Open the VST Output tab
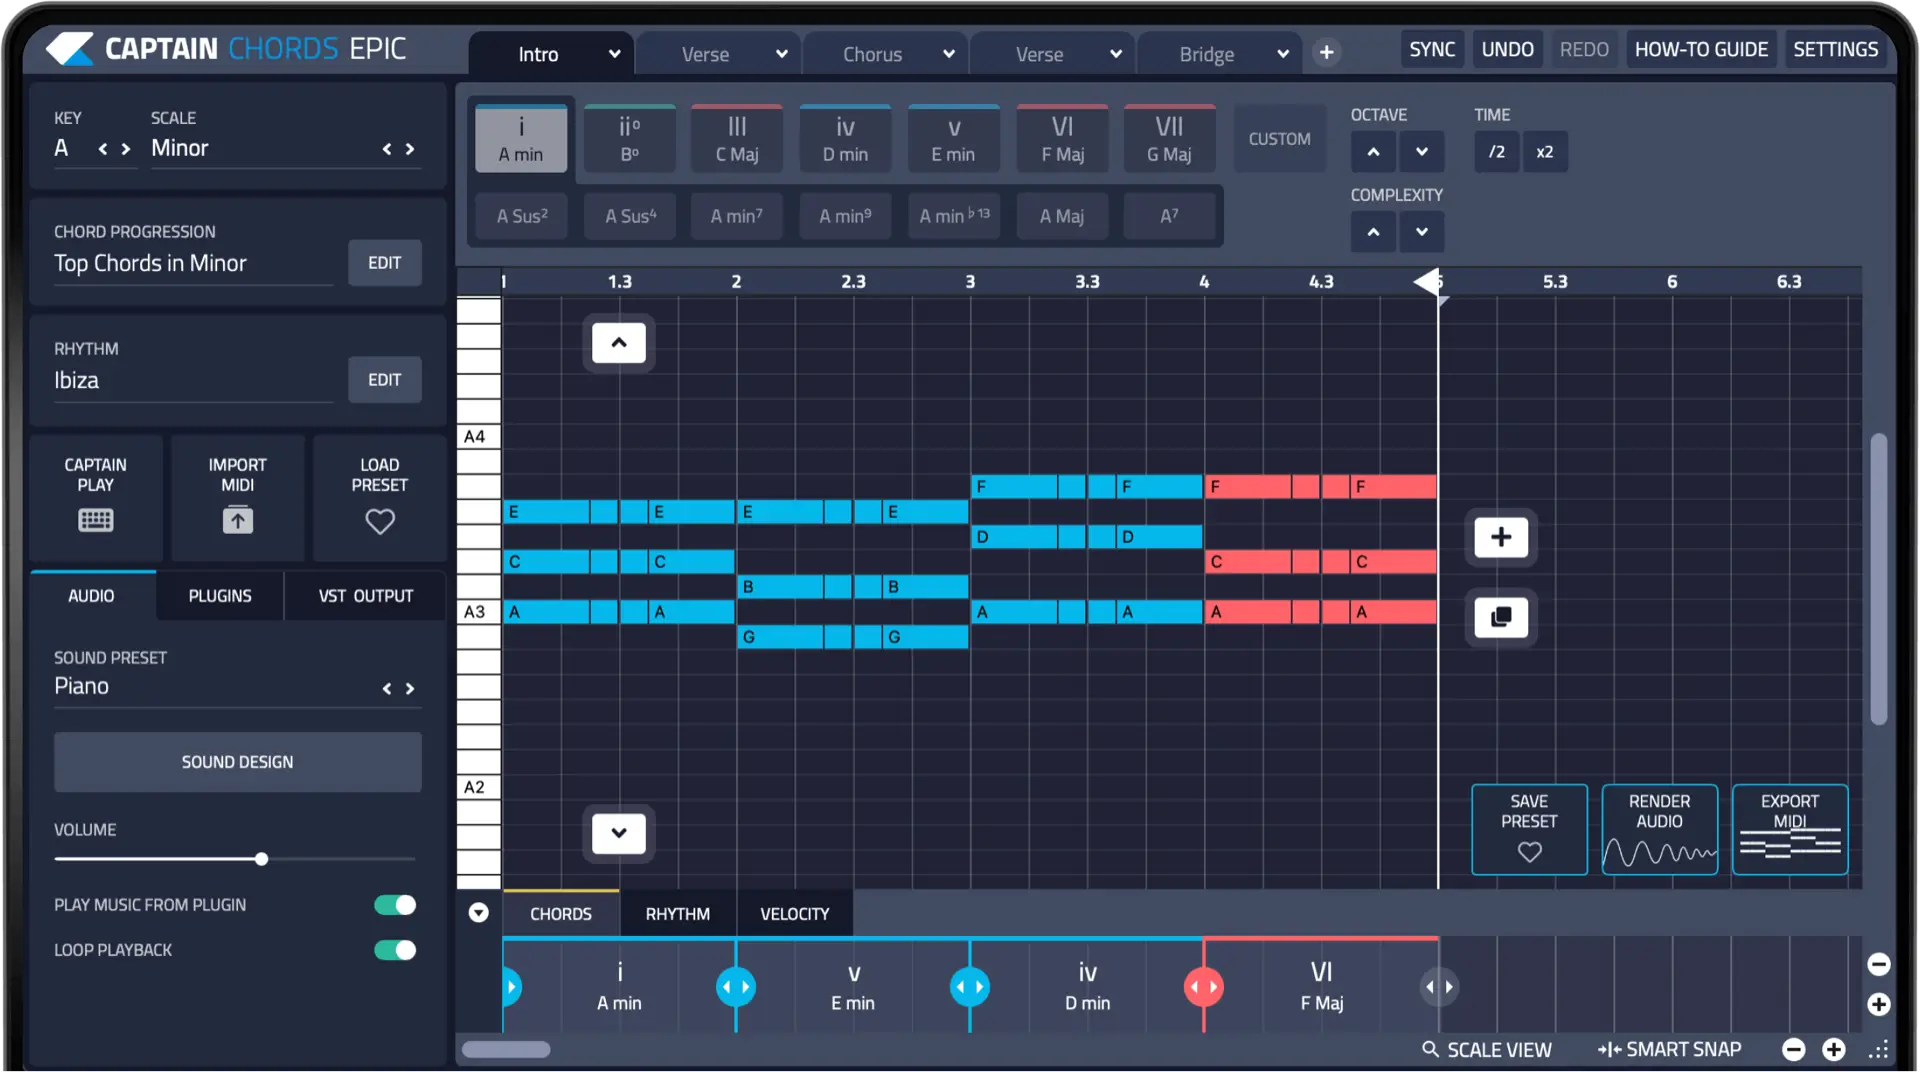 click(365, 596)
